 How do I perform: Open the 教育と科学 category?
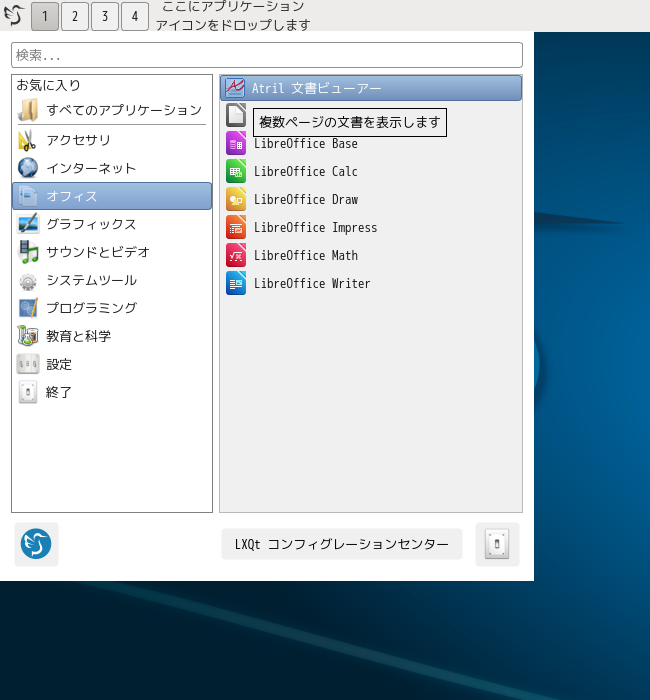[x=112, y=336]
